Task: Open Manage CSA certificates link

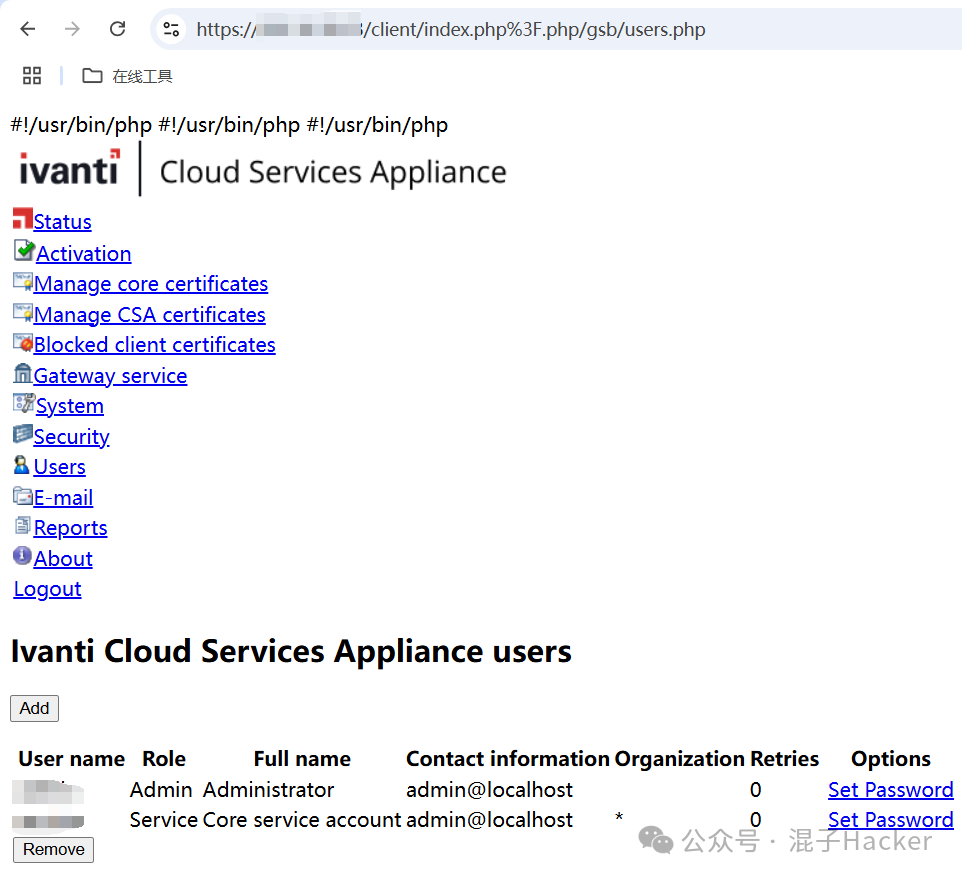Action: 150,315
